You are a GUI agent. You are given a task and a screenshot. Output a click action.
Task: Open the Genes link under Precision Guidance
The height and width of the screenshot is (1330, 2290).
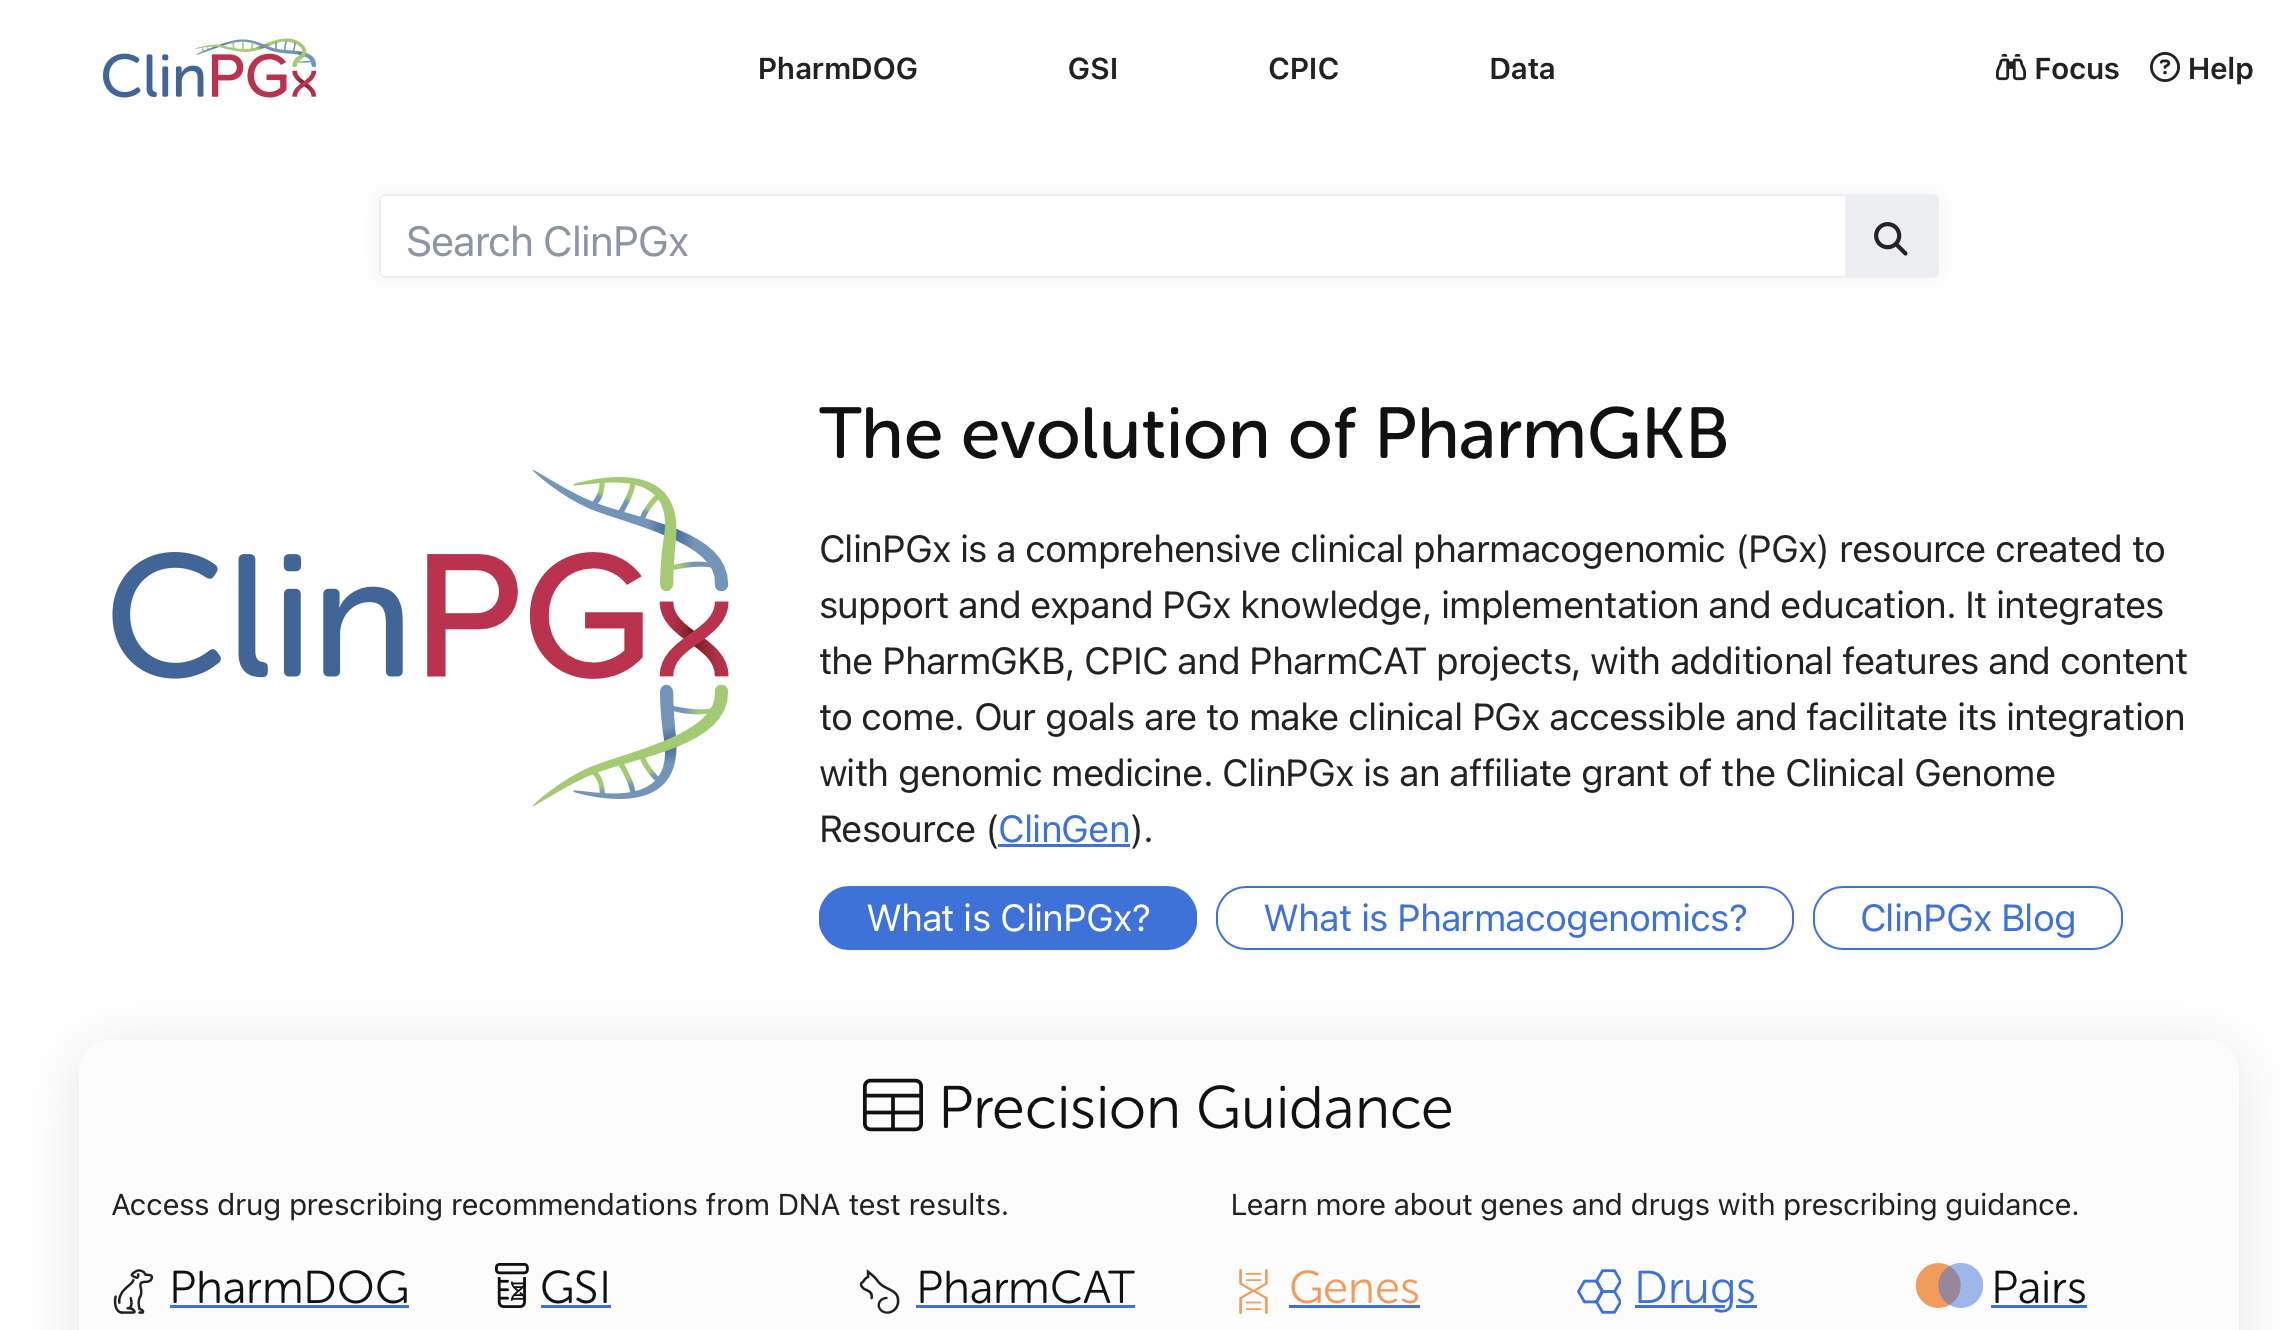tap(1355, 1289)
